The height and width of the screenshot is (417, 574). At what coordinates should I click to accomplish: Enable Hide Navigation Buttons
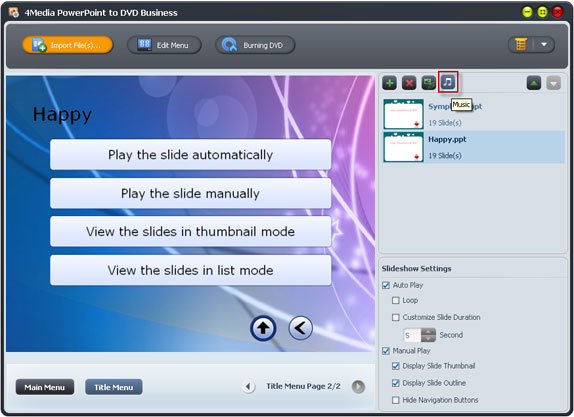point(395,400)
